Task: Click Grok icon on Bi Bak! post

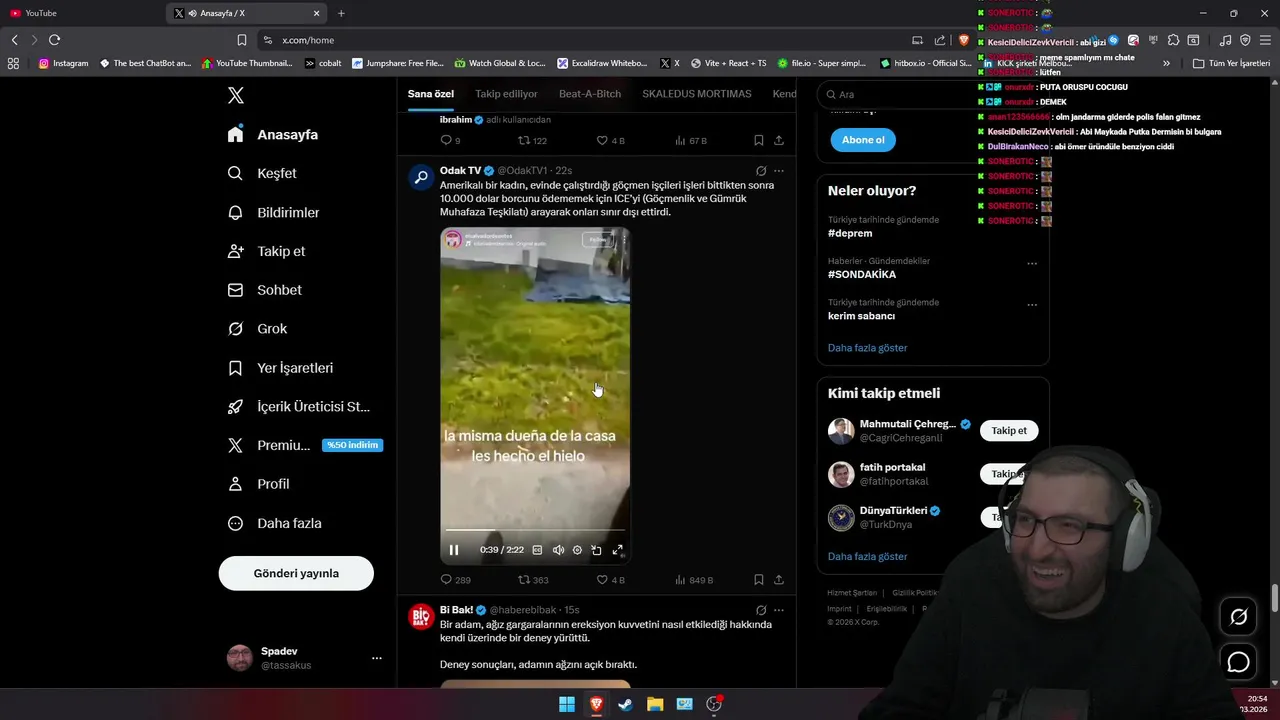Action: (x=761, y=610)
